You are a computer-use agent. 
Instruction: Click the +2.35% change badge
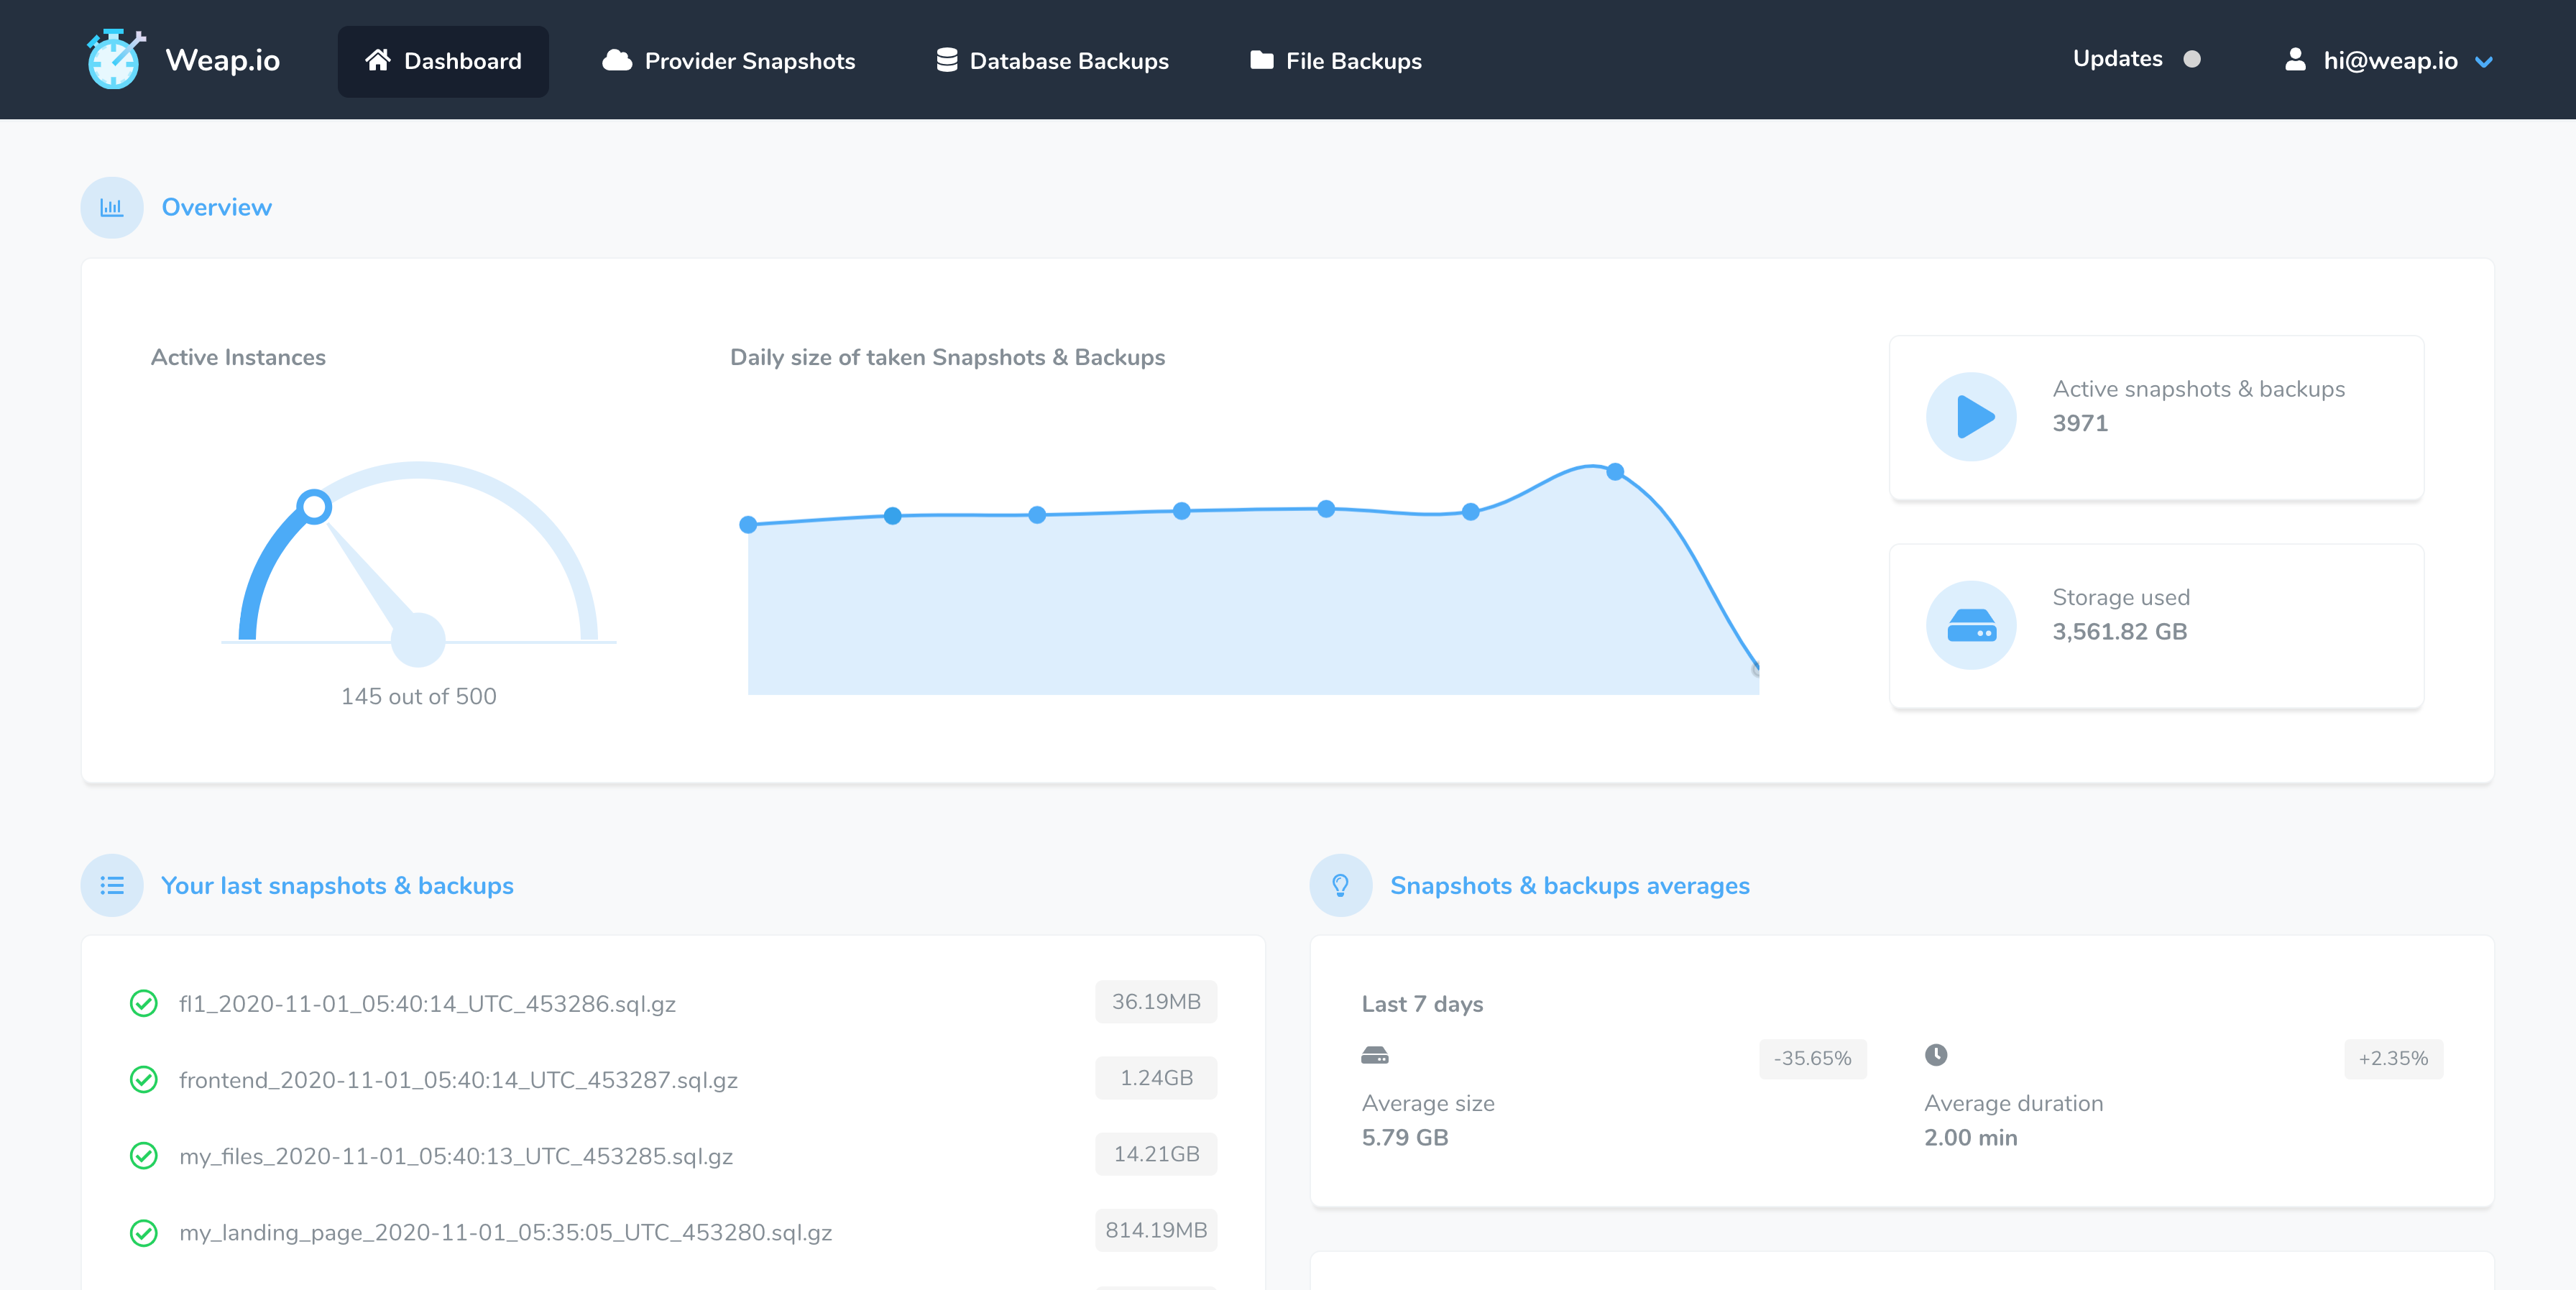click(x=2393, y=1058)
